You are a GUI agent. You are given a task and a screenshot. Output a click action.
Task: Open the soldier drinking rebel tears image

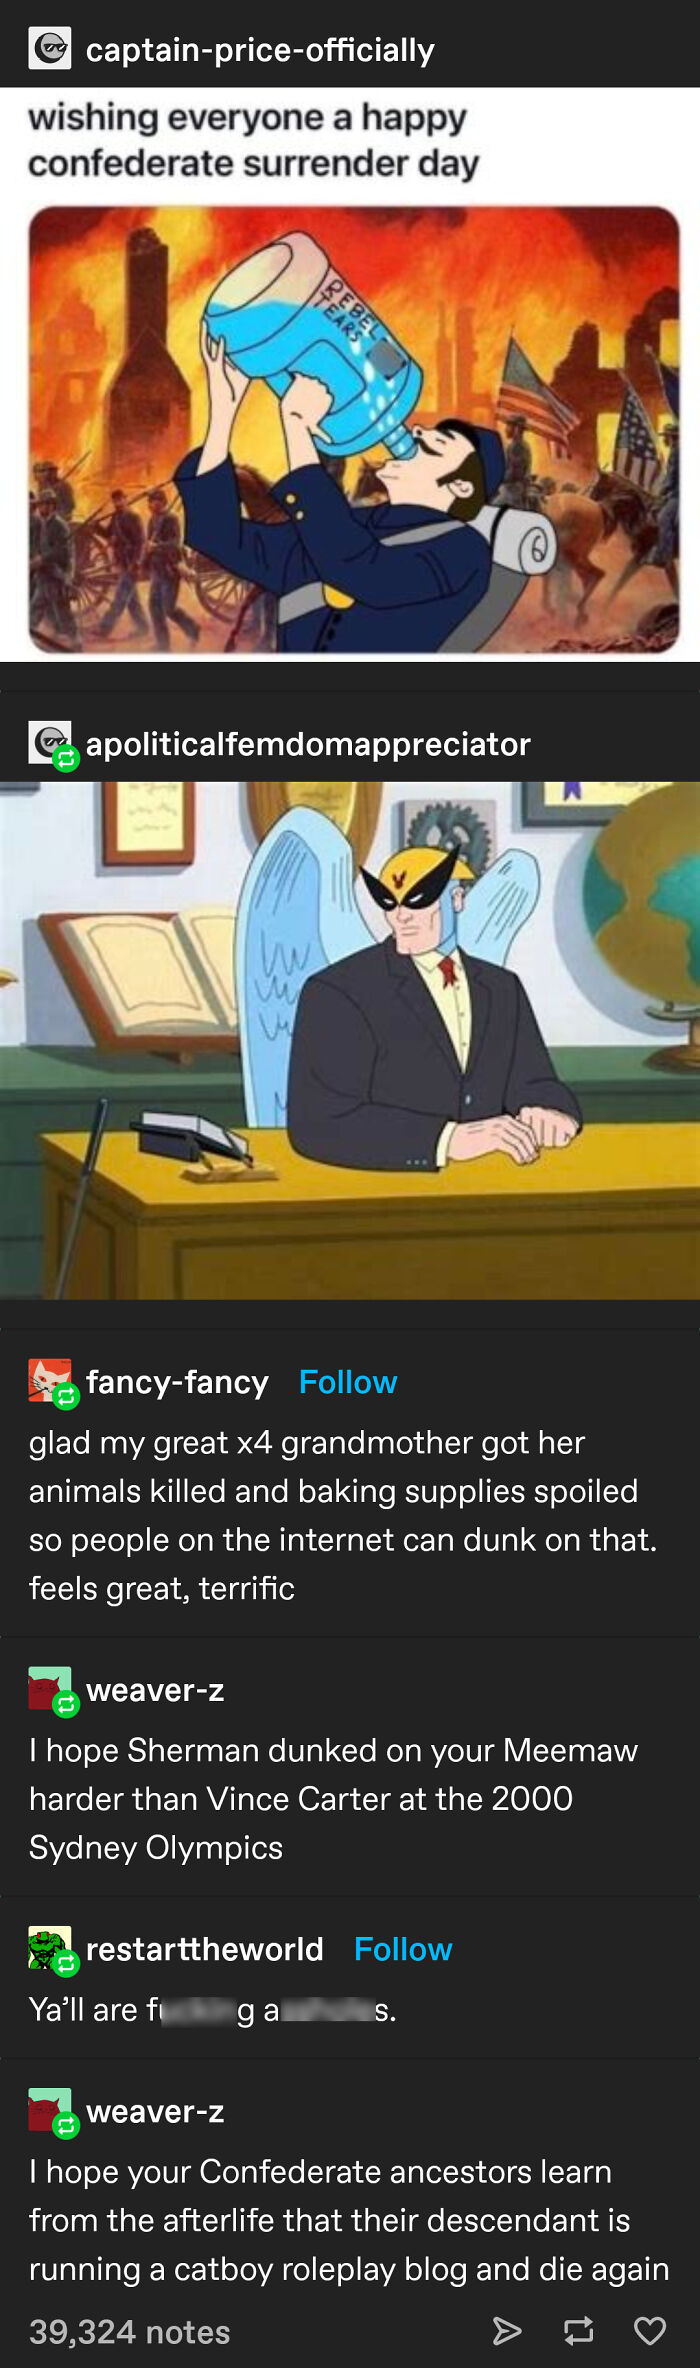(x=354, y=430)
